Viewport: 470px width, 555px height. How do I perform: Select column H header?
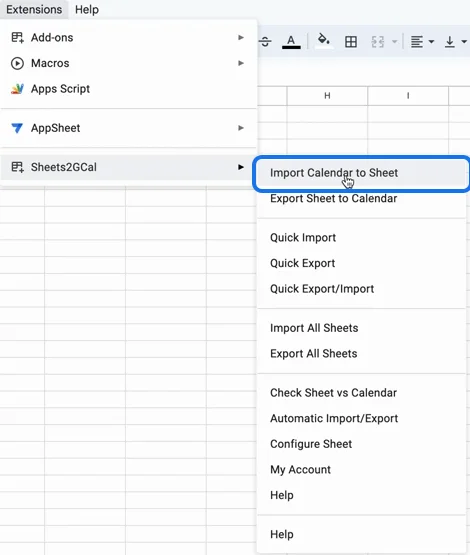click(x=327, y=96)
